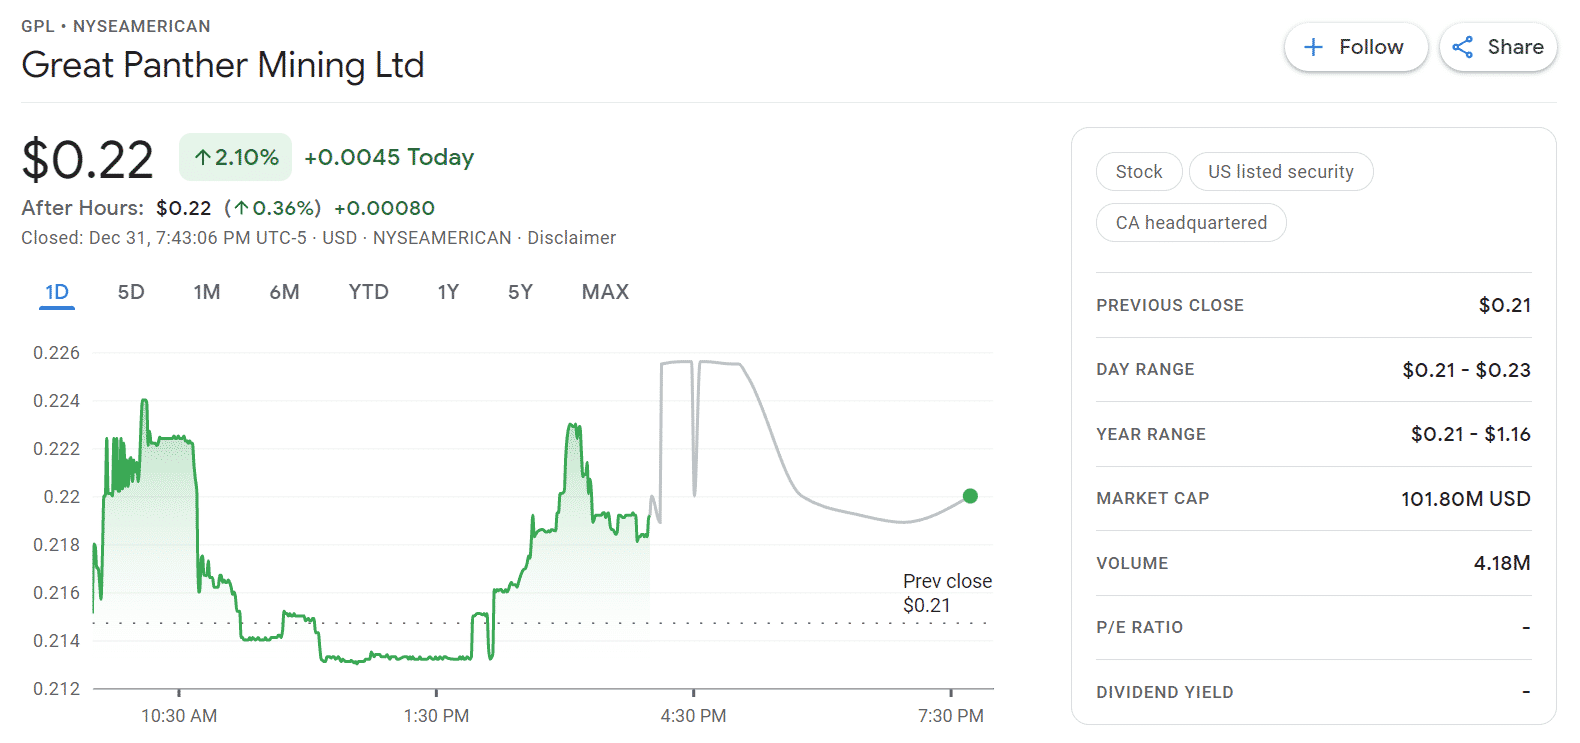Click the 1:30 PM axis label
Viewport: 1580px width, 743px height.
pyautogui.click(x=436, y=716)
